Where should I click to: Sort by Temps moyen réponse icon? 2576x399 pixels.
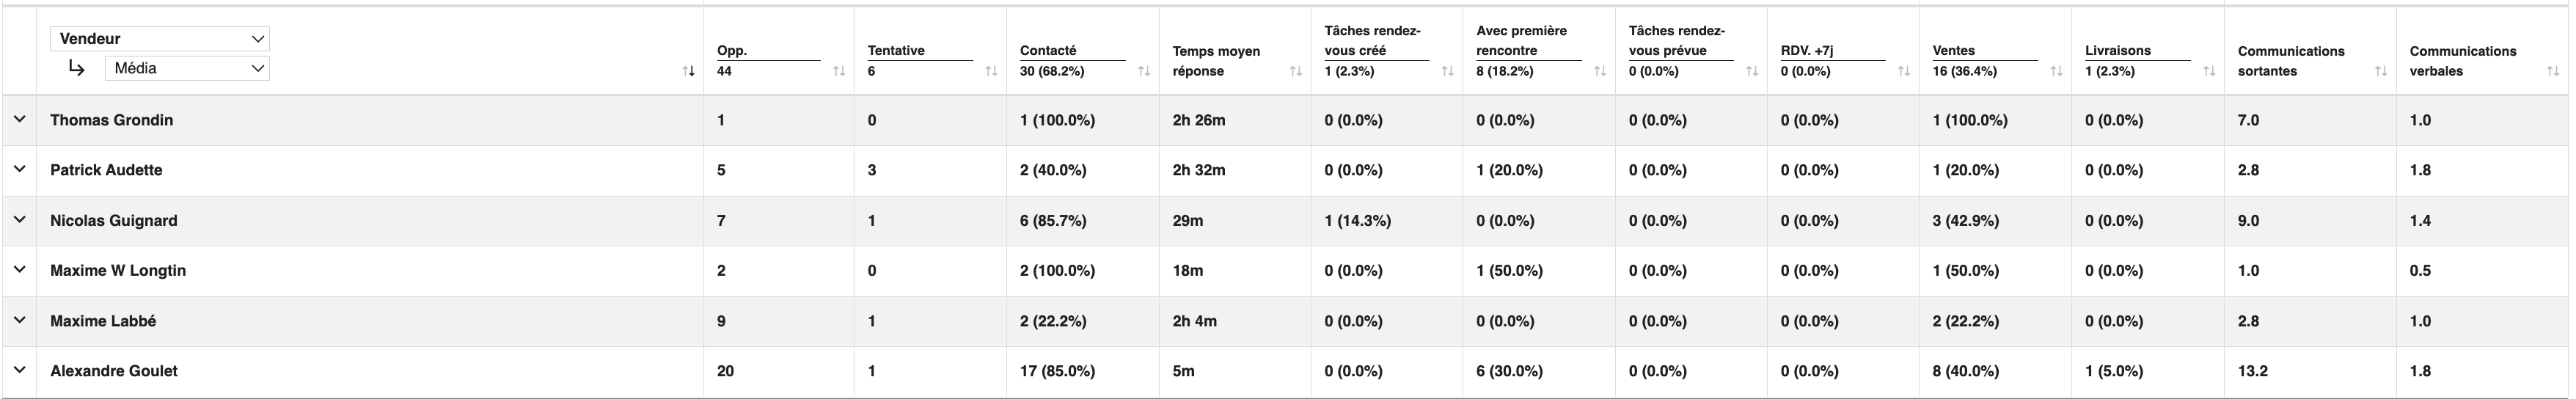click(x=1296, y=71)
